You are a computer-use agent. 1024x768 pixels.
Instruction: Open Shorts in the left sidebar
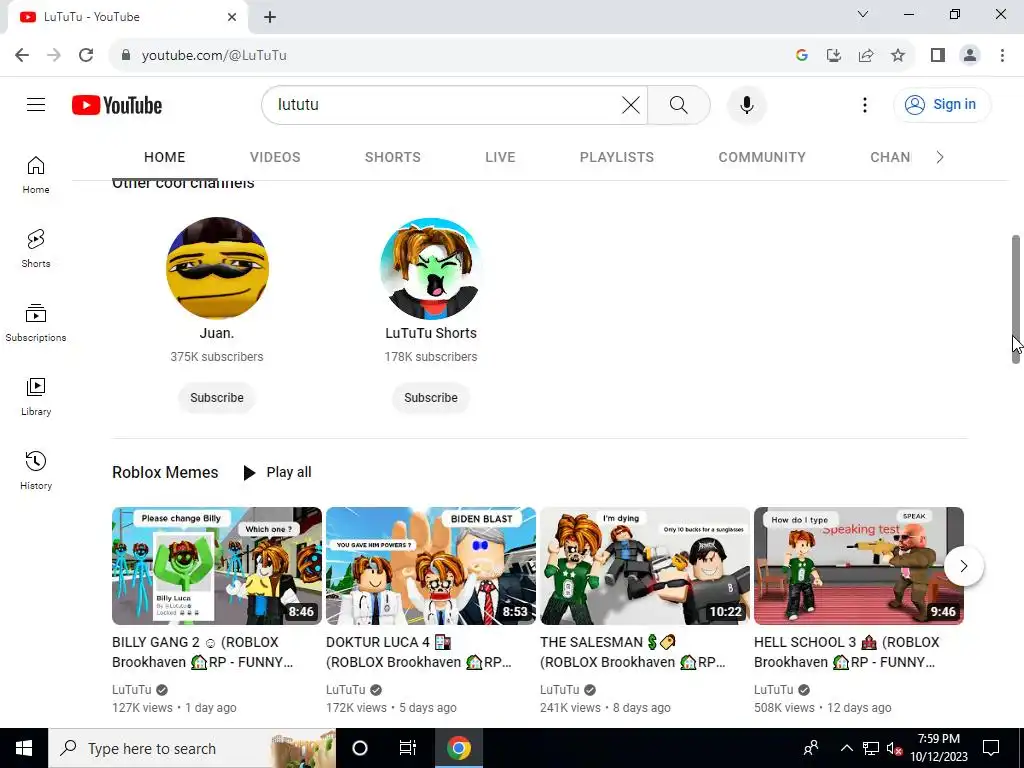[x=36, y=249]
